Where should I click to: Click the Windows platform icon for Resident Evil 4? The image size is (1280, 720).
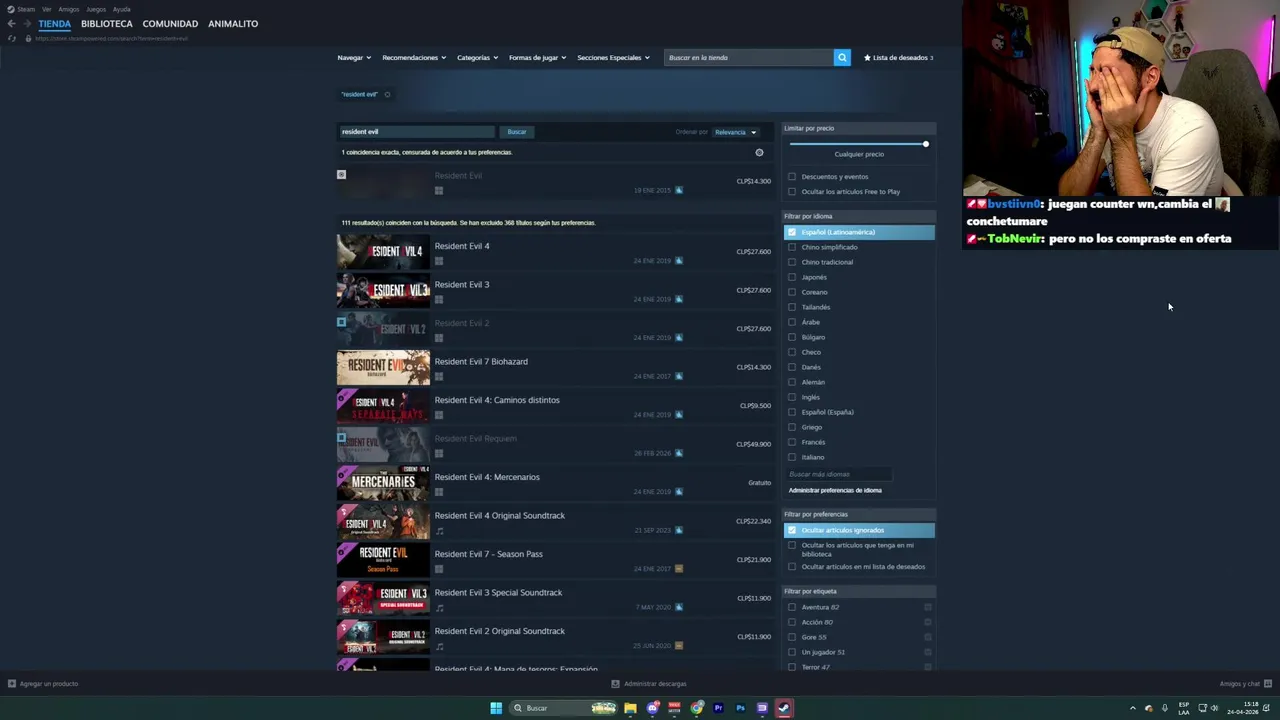438,261
